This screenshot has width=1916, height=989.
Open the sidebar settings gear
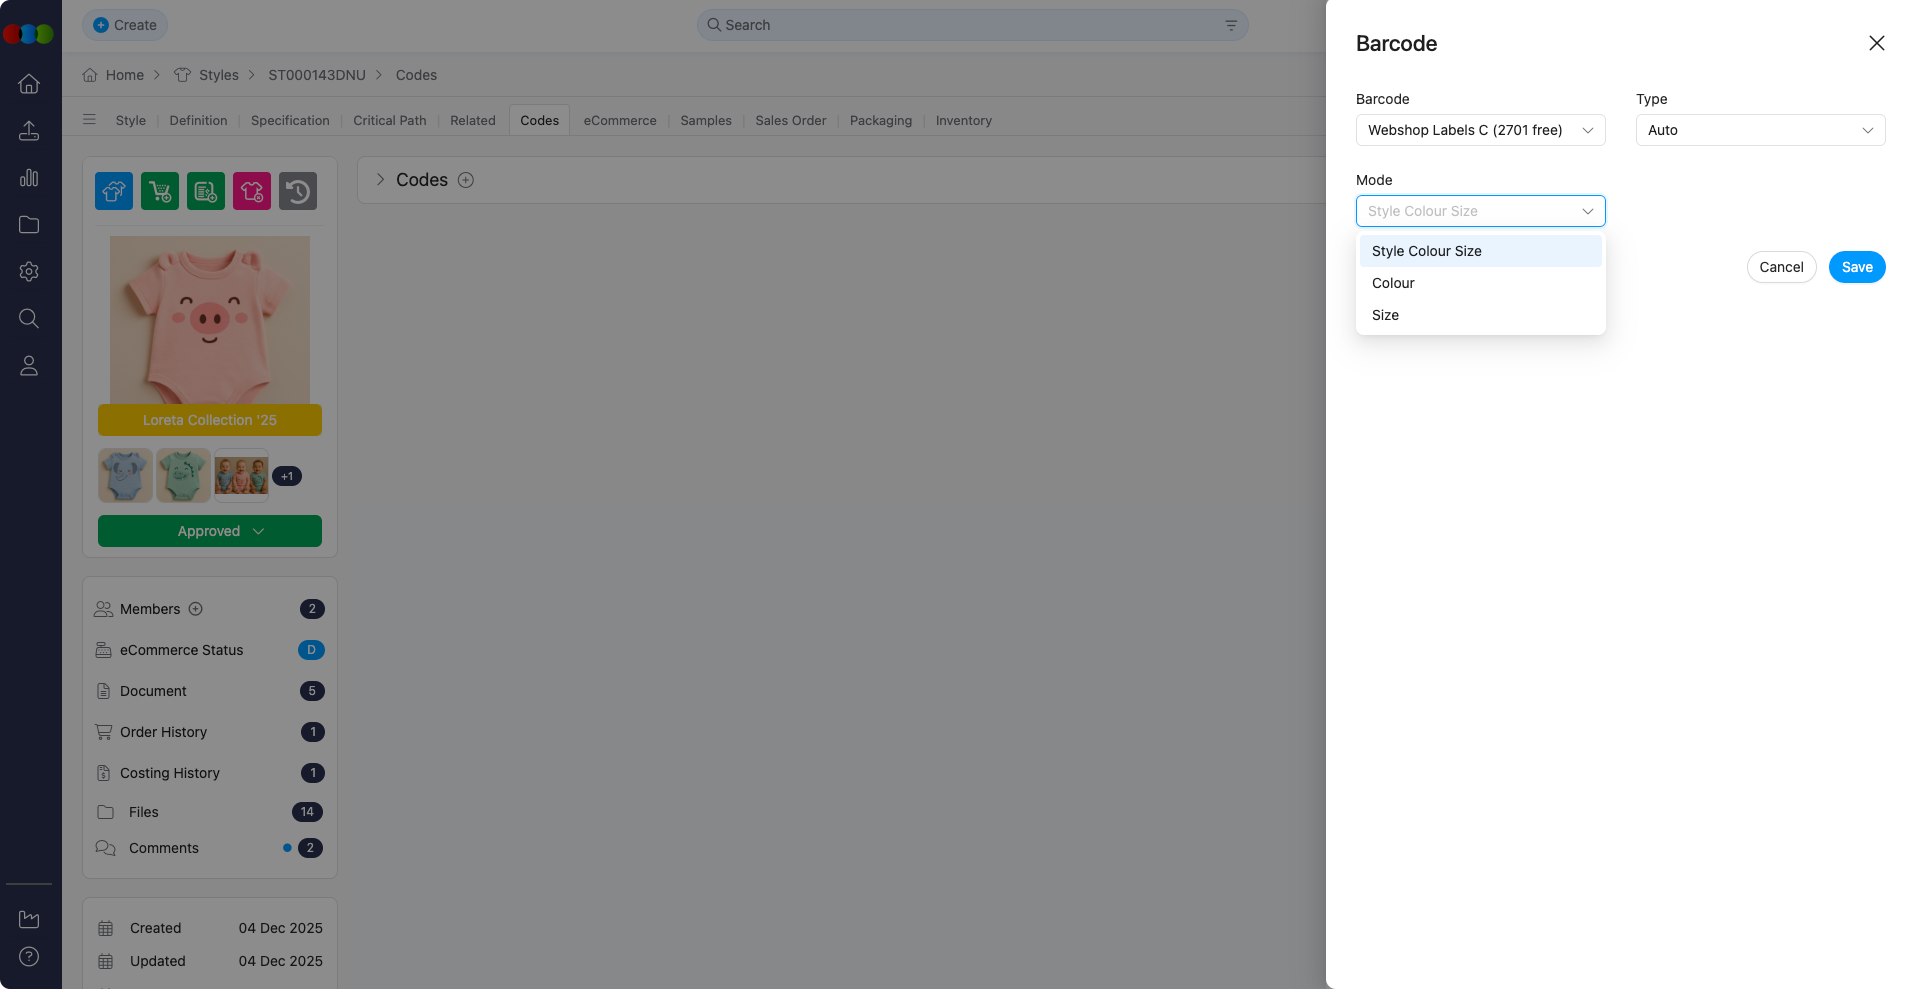click(29, 271)
